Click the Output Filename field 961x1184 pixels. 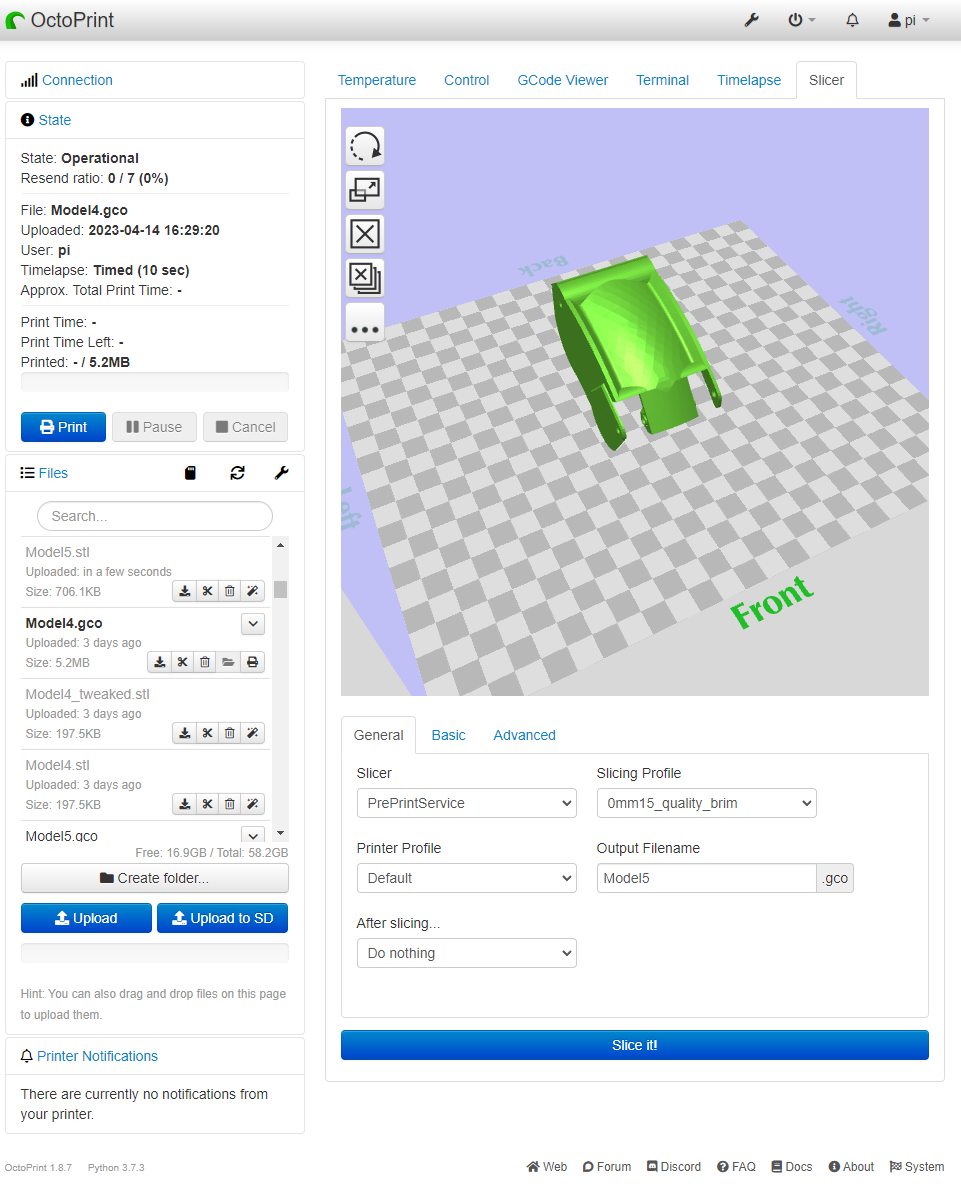click(x=707, y=878)
